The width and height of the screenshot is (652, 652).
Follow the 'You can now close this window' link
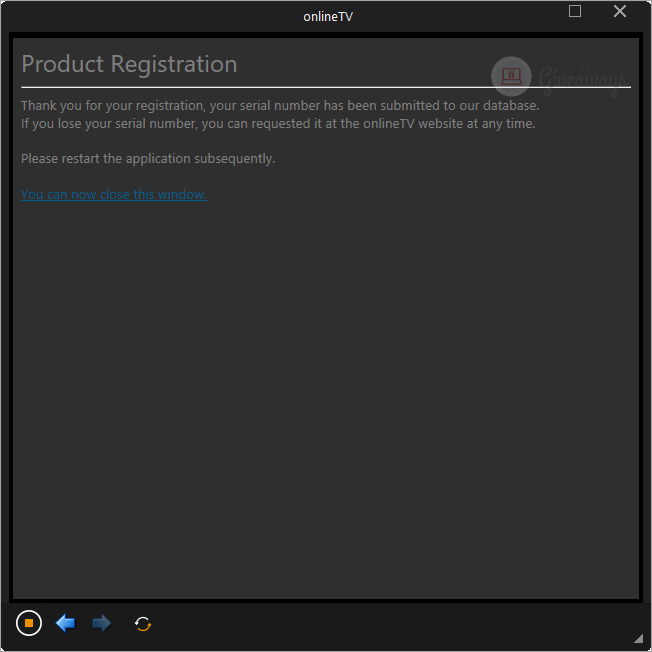coord(114,194)
